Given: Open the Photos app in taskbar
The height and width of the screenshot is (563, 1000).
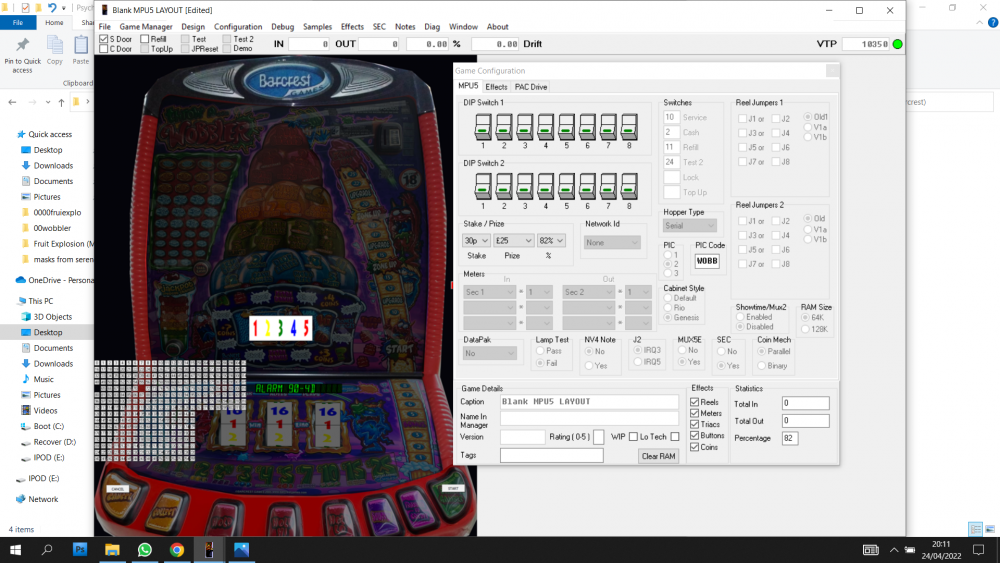Looking at the screenshot, I should pyautogui.click(x=242, y=550).
